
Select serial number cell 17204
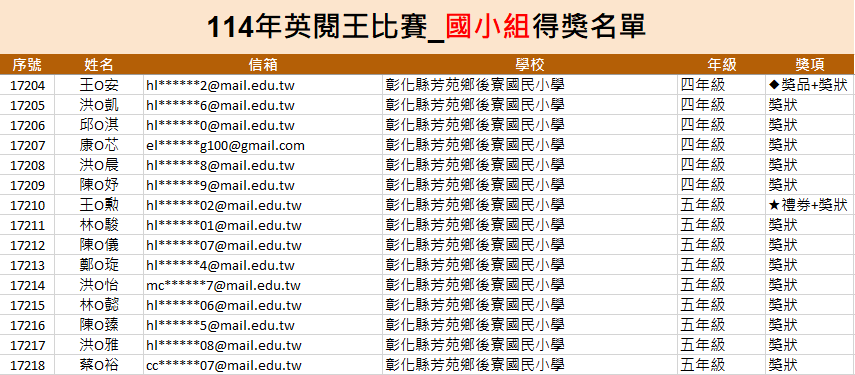click(x=27, y=85)
